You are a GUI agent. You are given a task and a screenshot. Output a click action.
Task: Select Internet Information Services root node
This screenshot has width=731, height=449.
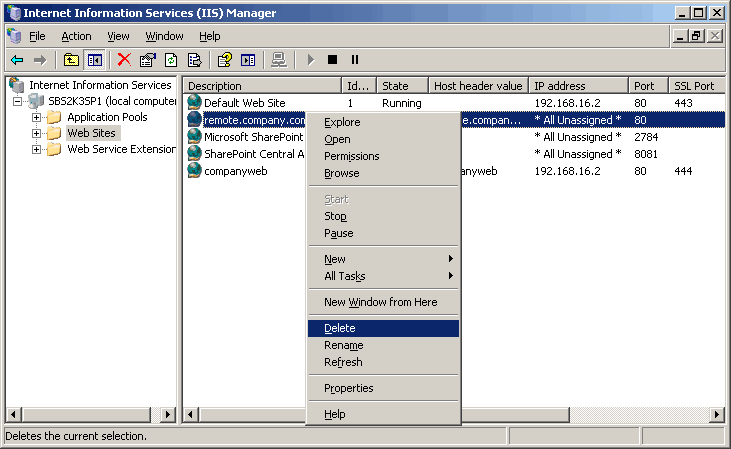click(x=100, y=85)
